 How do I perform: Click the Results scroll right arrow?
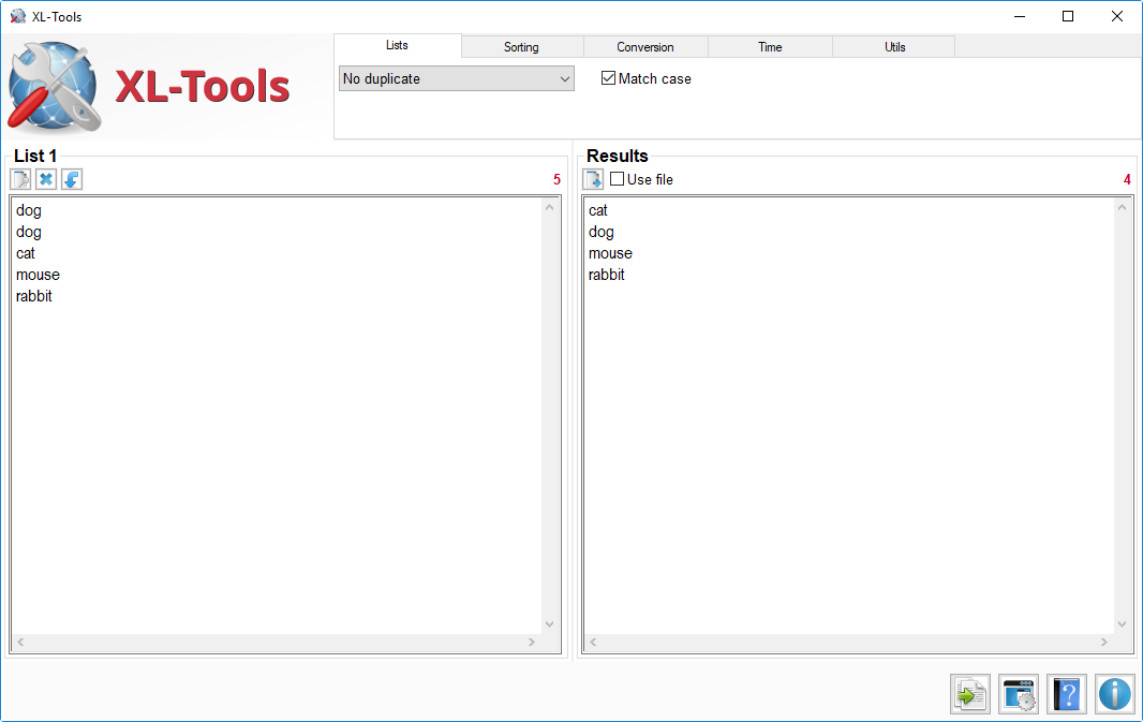pos(1104,642)
